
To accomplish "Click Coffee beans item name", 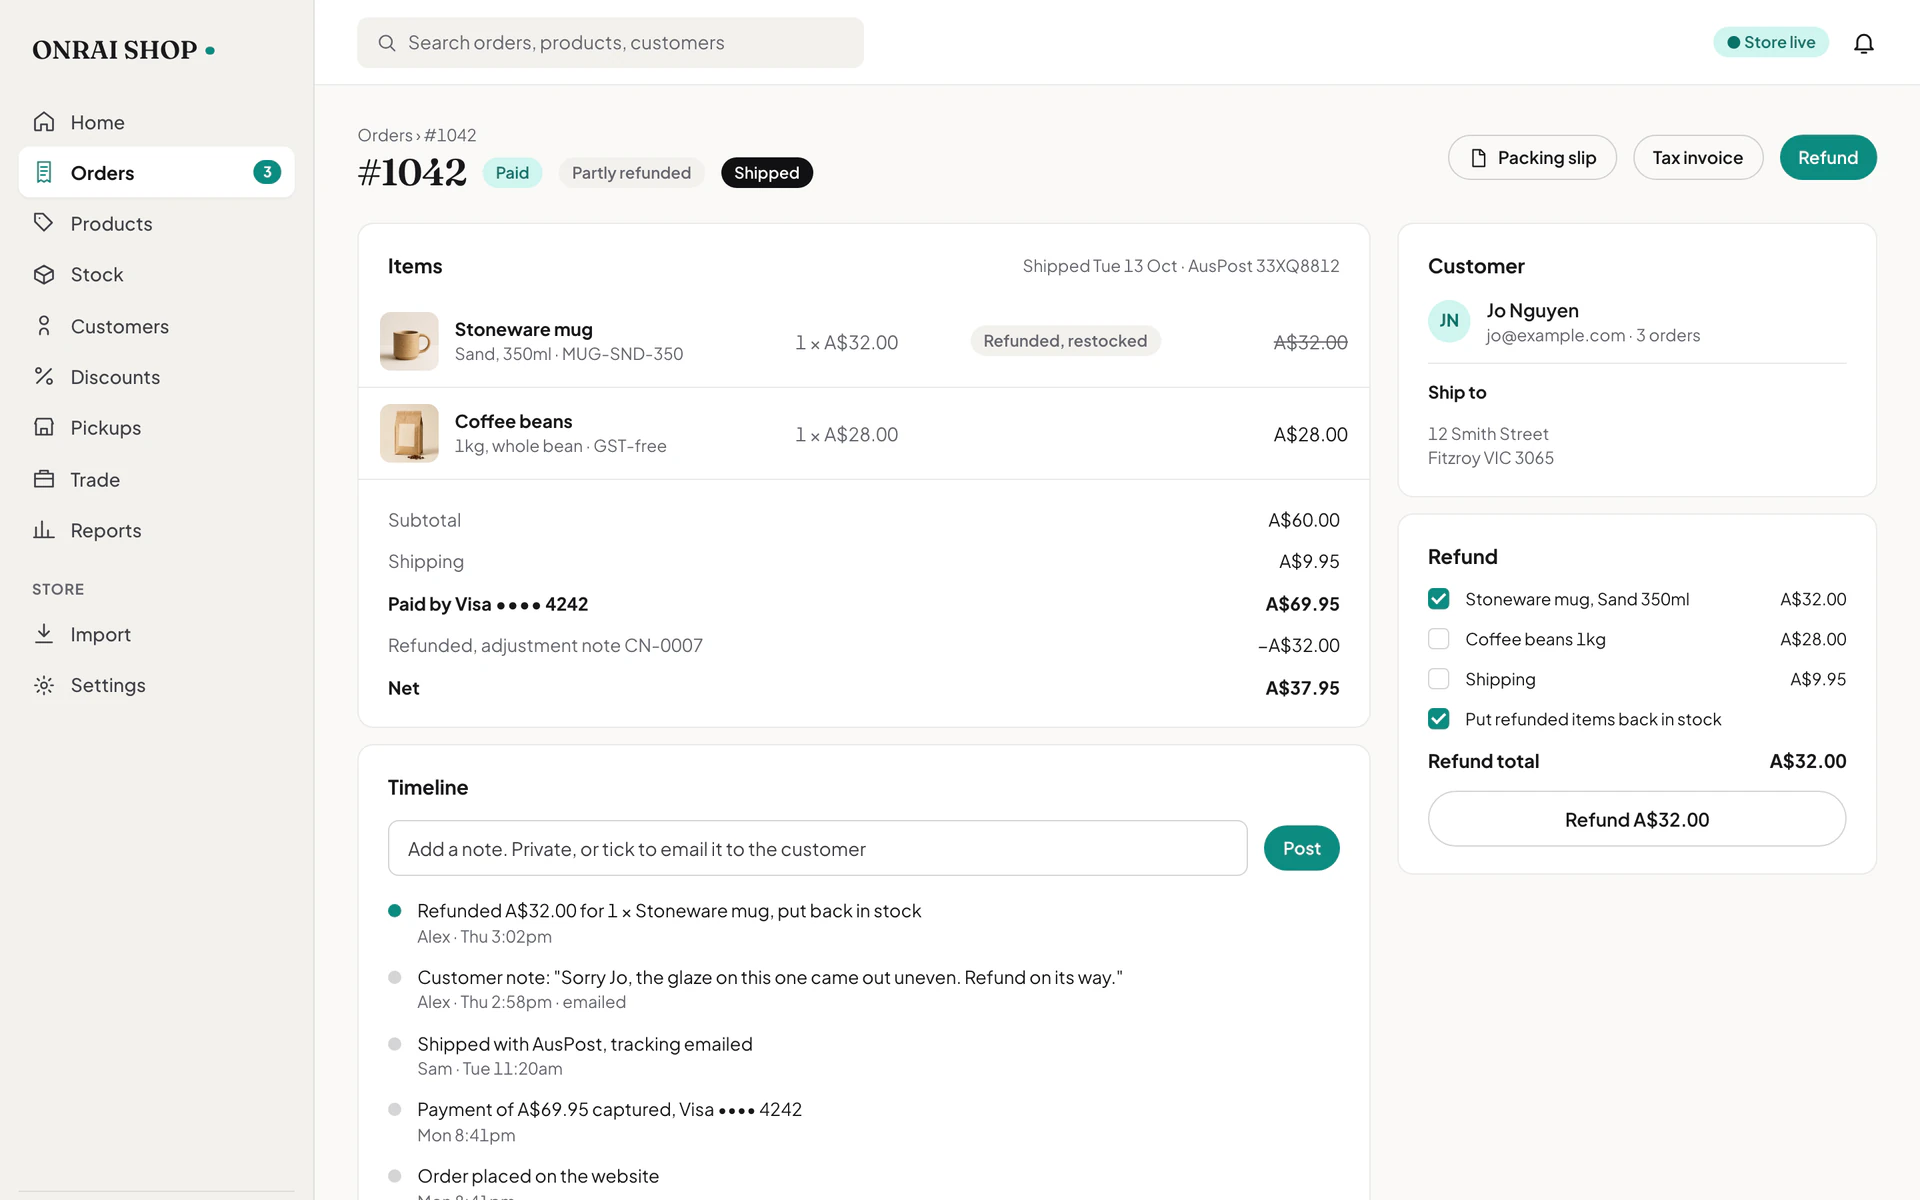I will (513, 422).
